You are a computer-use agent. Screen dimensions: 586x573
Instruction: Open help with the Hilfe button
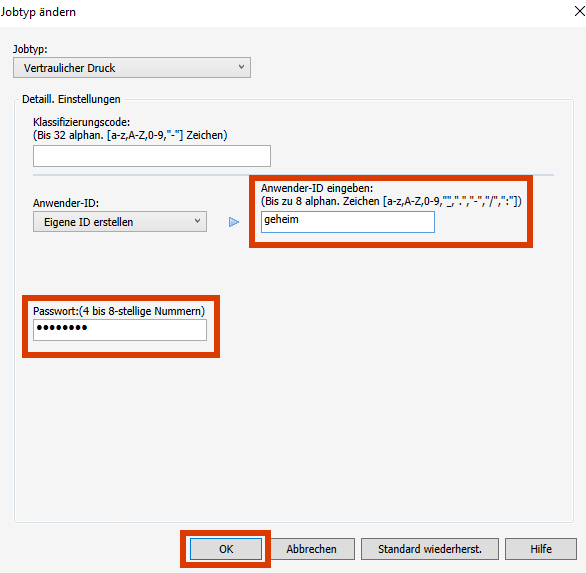pyautogui.click(x=541, y=549)
